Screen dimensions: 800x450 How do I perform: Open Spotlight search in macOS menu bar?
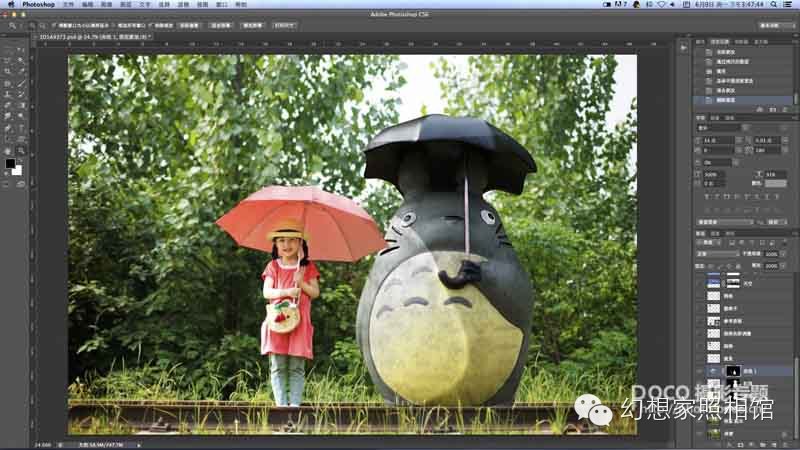[x=774, y=4]
